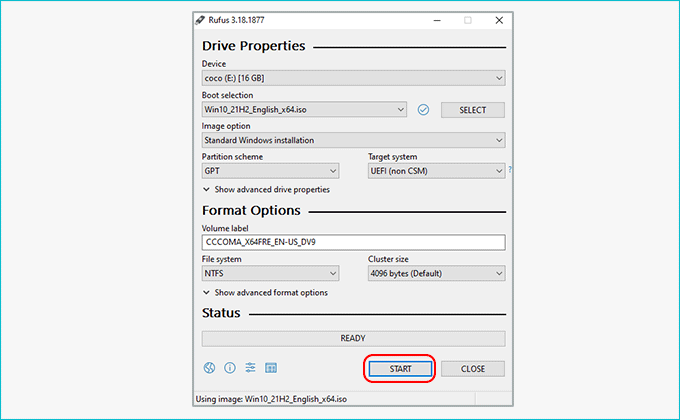Click the CLOSE button
Screen dimensions: 680x420
[473, 369]
